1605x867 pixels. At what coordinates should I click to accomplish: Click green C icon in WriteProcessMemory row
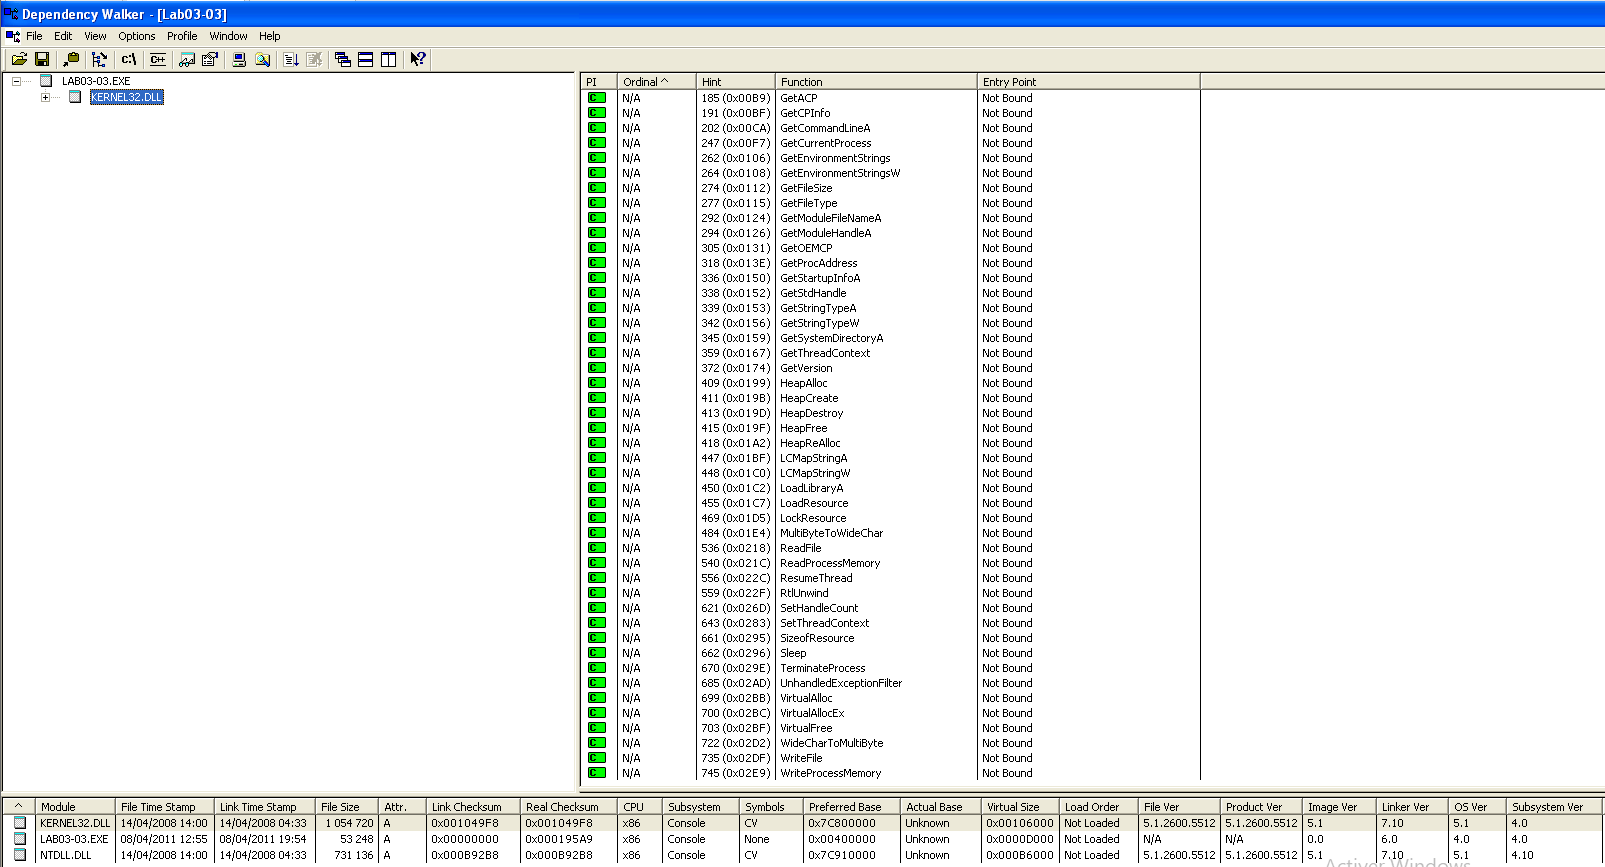[x=596, y=773]
